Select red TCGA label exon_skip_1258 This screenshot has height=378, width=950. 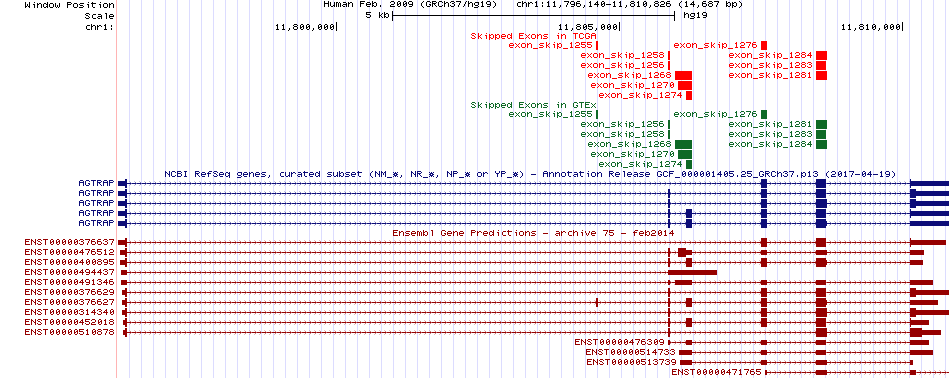[x=623, y=55]
